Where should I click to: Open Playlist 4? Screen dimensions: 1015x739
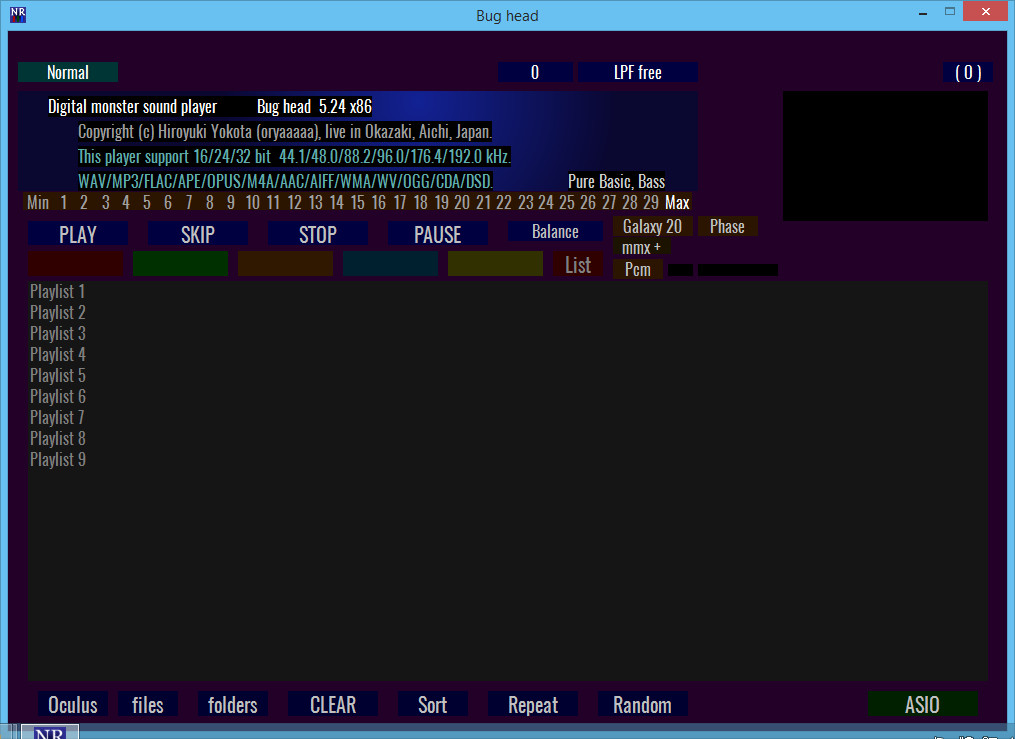click(x=57, y=355)
